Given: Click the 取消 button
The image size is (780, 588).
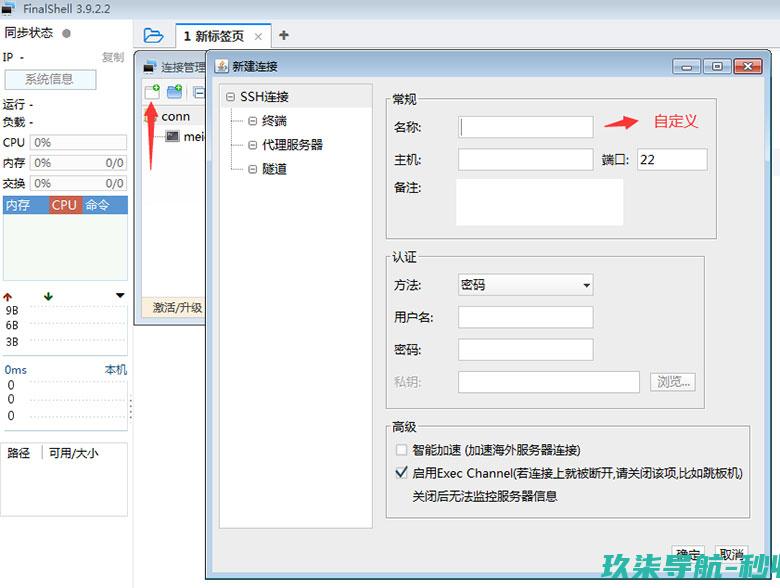Looking at the screenshot, I should 731,554.
